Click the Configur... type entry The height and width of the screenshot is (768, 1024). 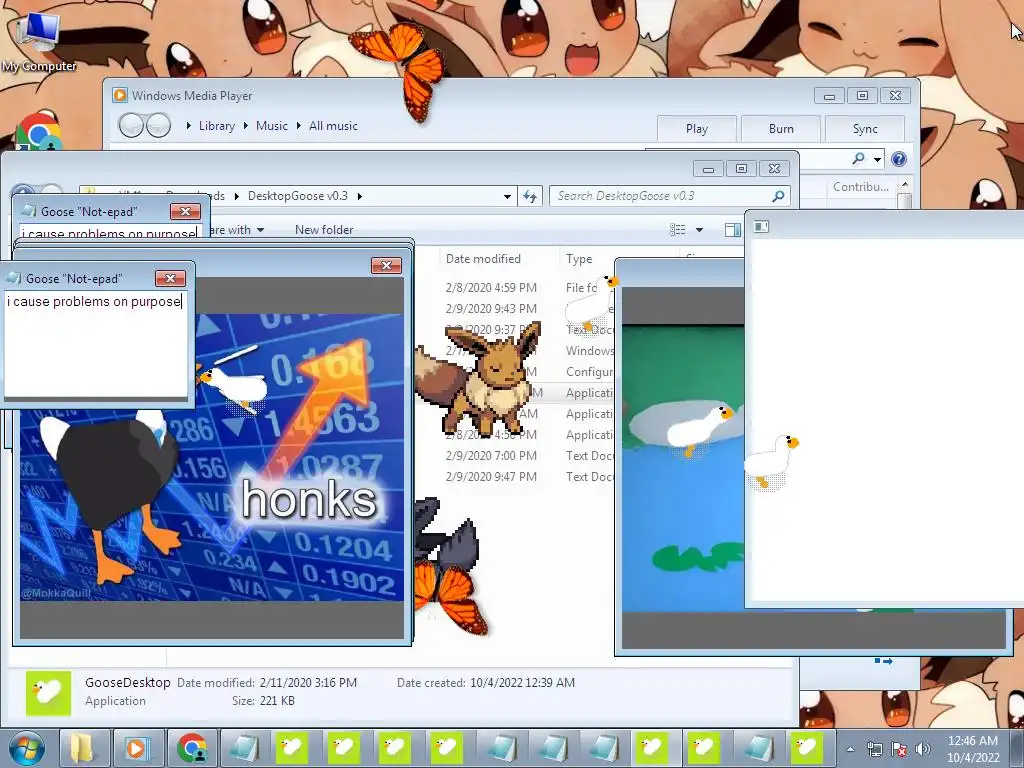(589, 372)
